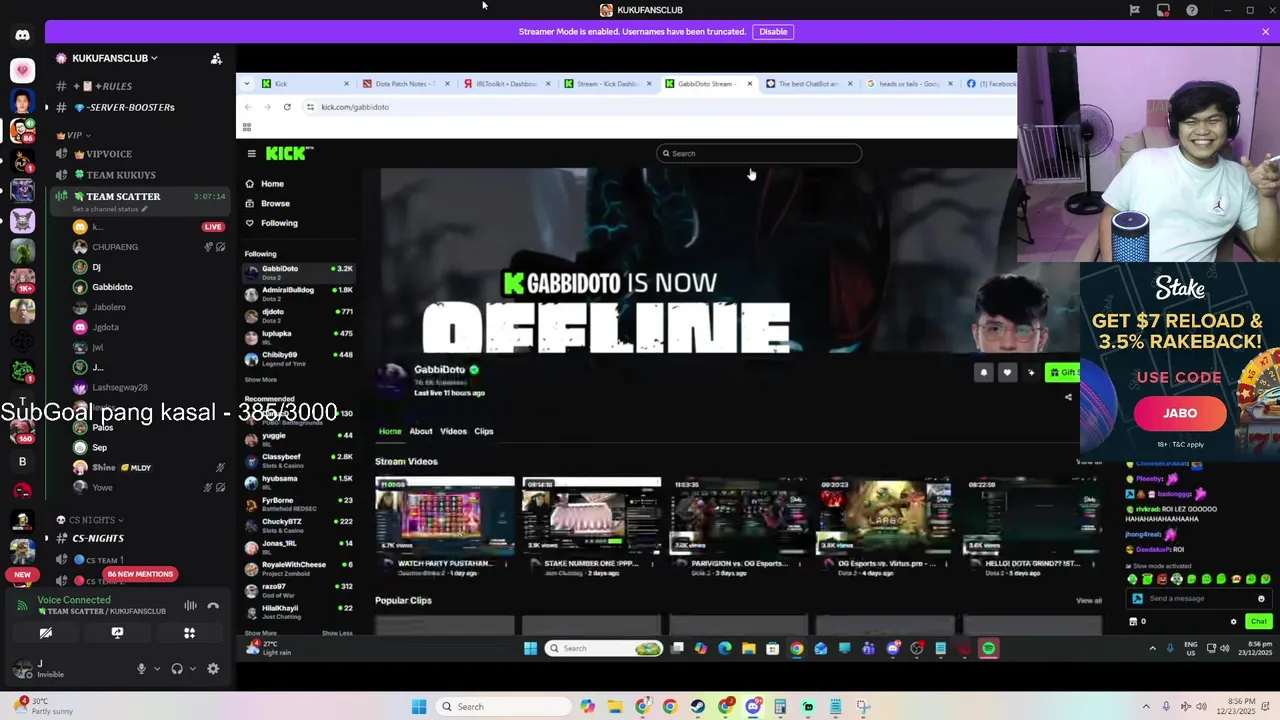Image resolution: width=1280 pixels, height=720 pixels.
Task: Toggle Discord camera on
Action: [x=46, y=633]
